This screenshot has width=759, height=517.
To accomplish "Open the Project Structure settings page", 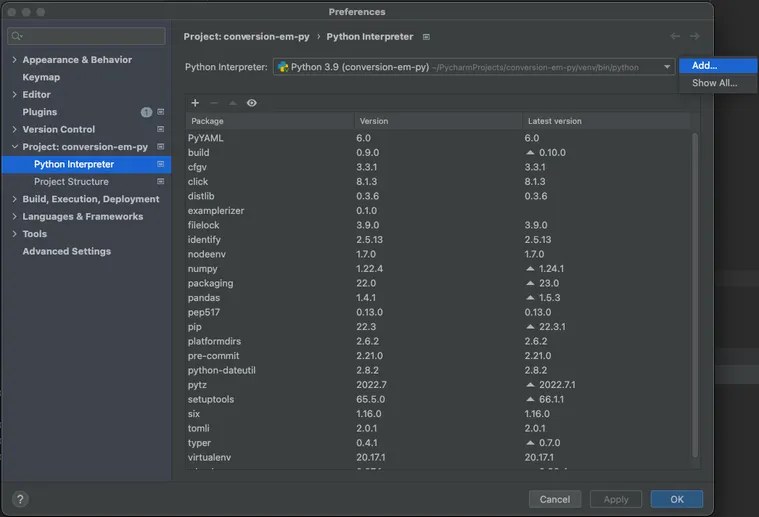I will (x=71, y=182).
